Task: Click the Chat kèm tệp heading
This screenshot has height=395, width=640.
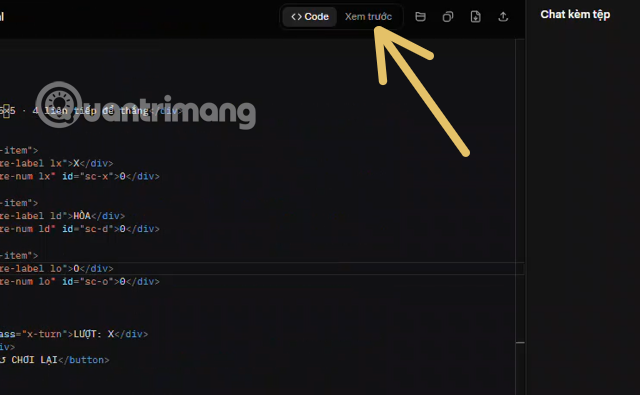Action: coord(575,15)
